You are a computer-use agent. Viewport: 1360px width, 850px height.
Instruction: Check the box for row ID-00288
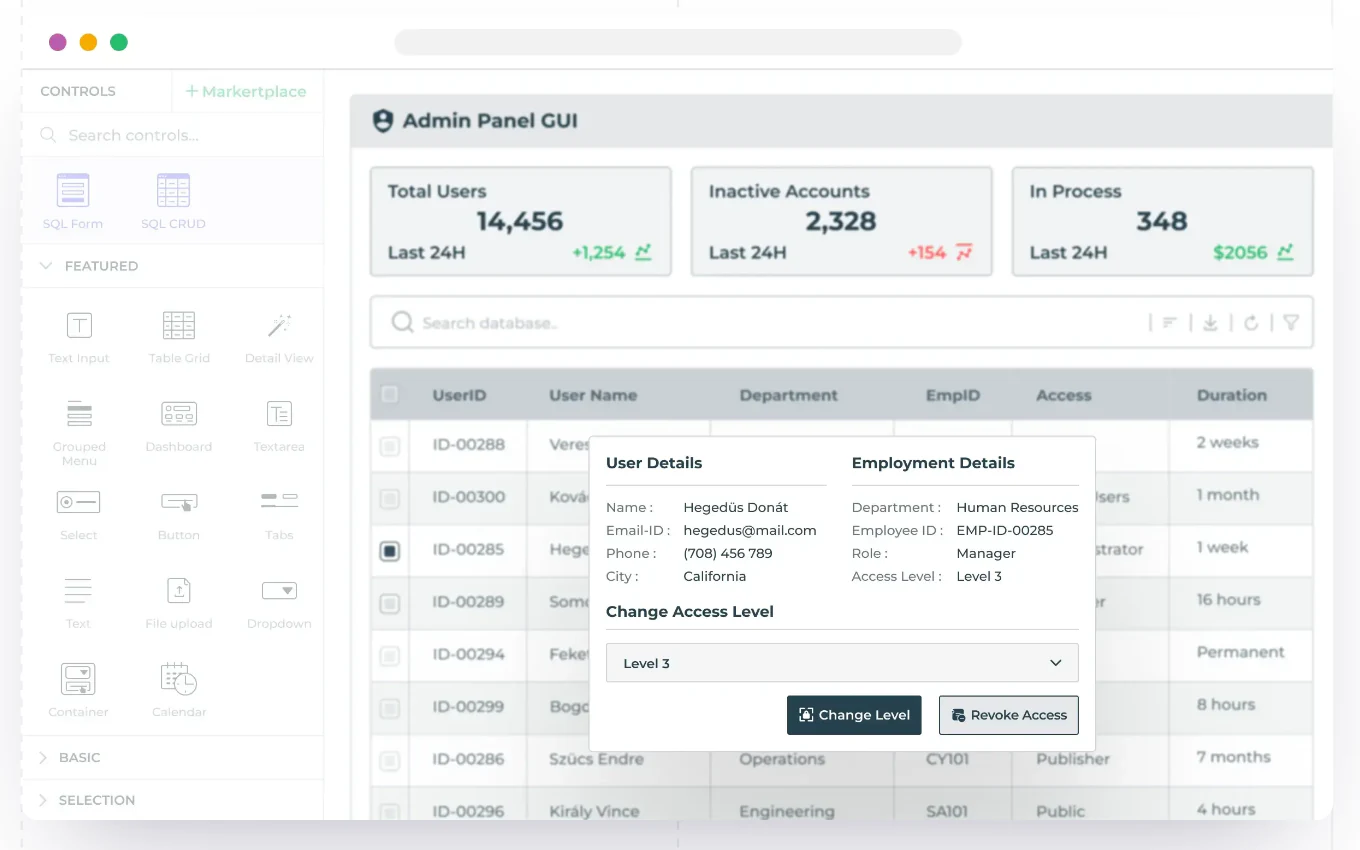(390, 447)
